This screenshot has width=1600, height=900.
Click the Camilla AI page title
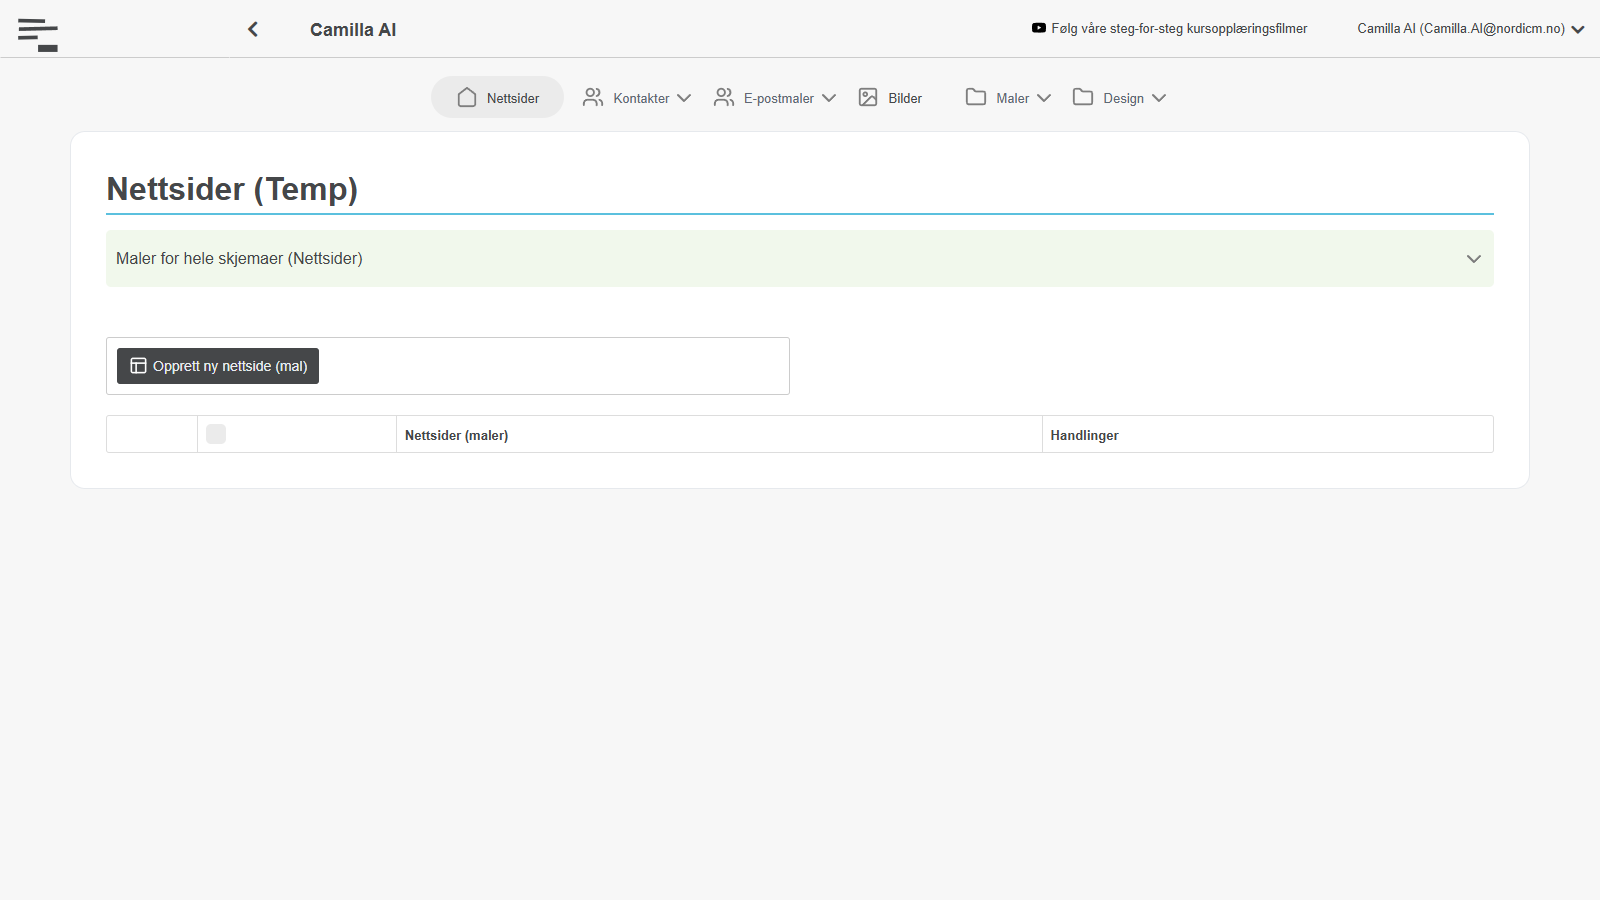tap(353, 30)
